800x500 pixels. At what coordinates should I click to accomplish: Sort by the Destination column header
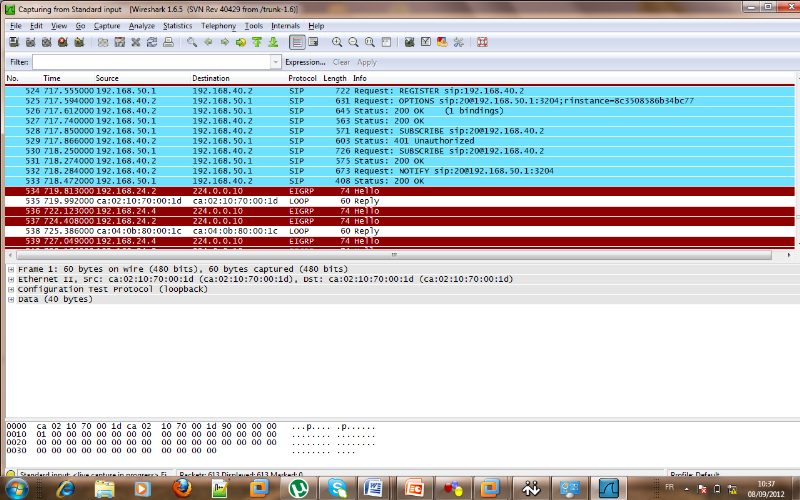click(x=211, y=78)
